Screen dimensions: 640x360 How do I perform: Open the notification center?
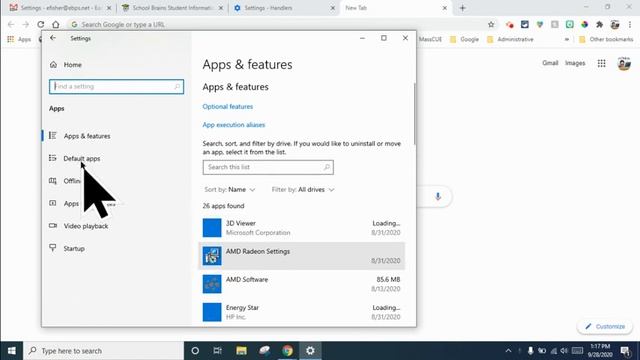point(625,351)
